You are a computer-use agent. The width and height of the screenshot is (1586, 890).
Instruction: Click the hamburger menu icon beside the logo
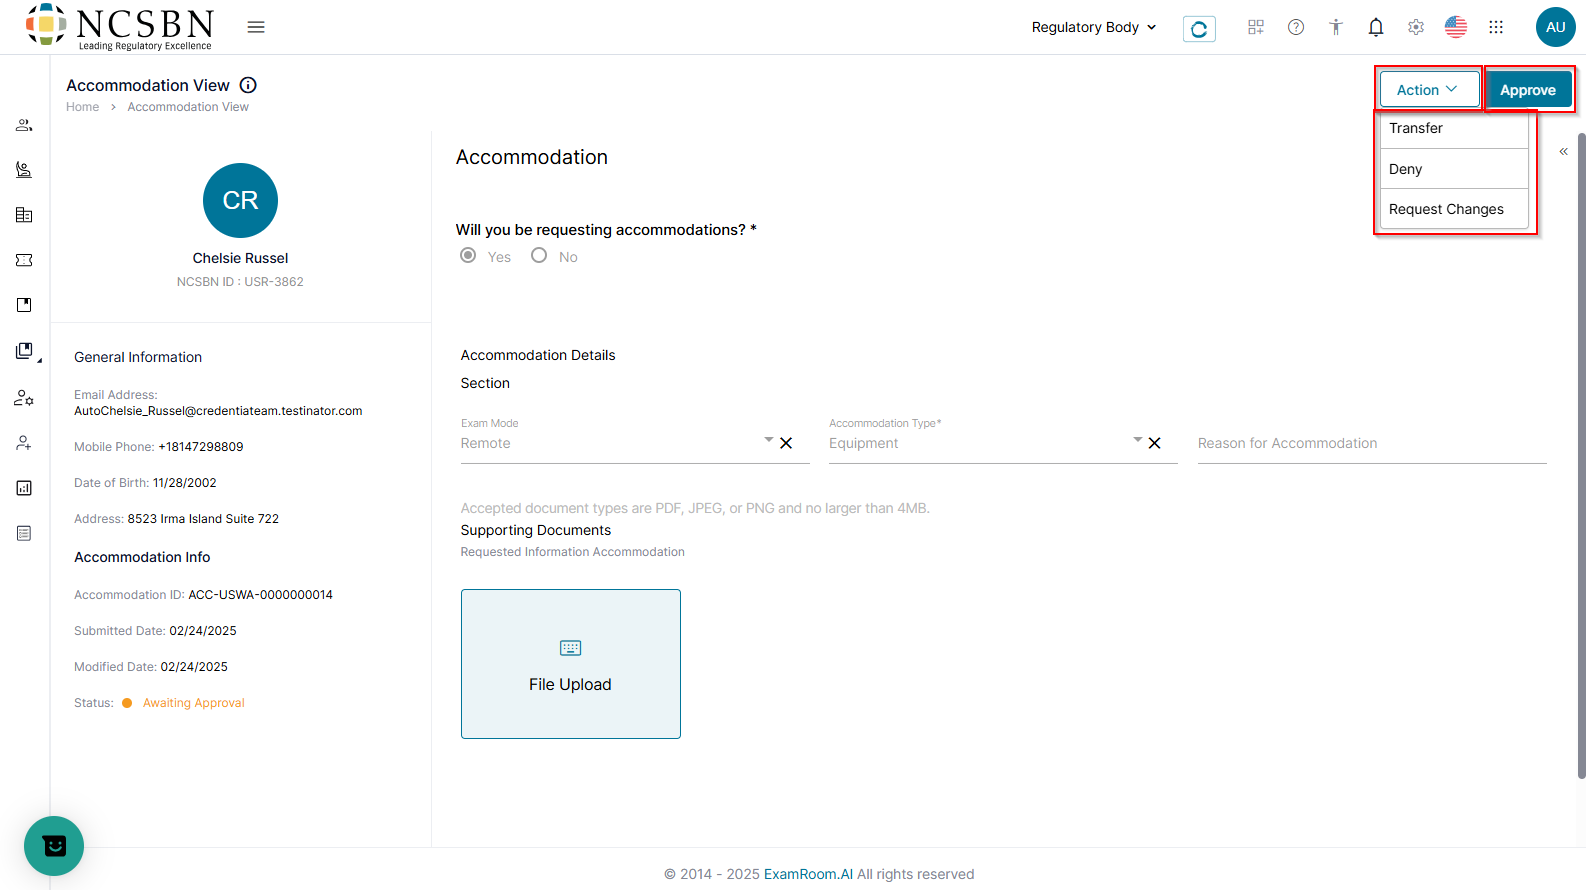(x=256, y=27)
